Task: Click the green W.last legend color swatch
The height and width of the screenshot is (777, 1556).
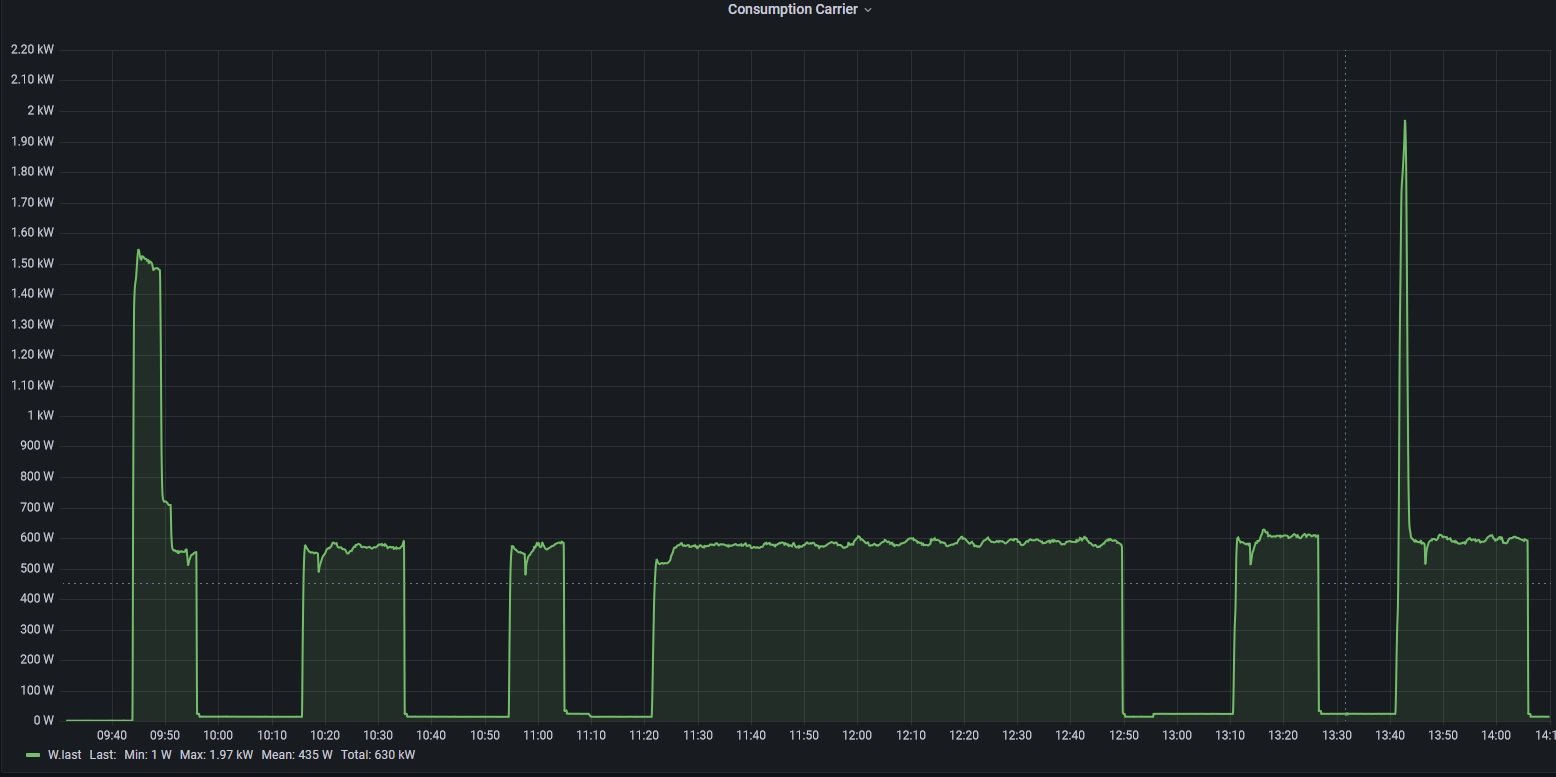Action: click(x=33, y=755)
